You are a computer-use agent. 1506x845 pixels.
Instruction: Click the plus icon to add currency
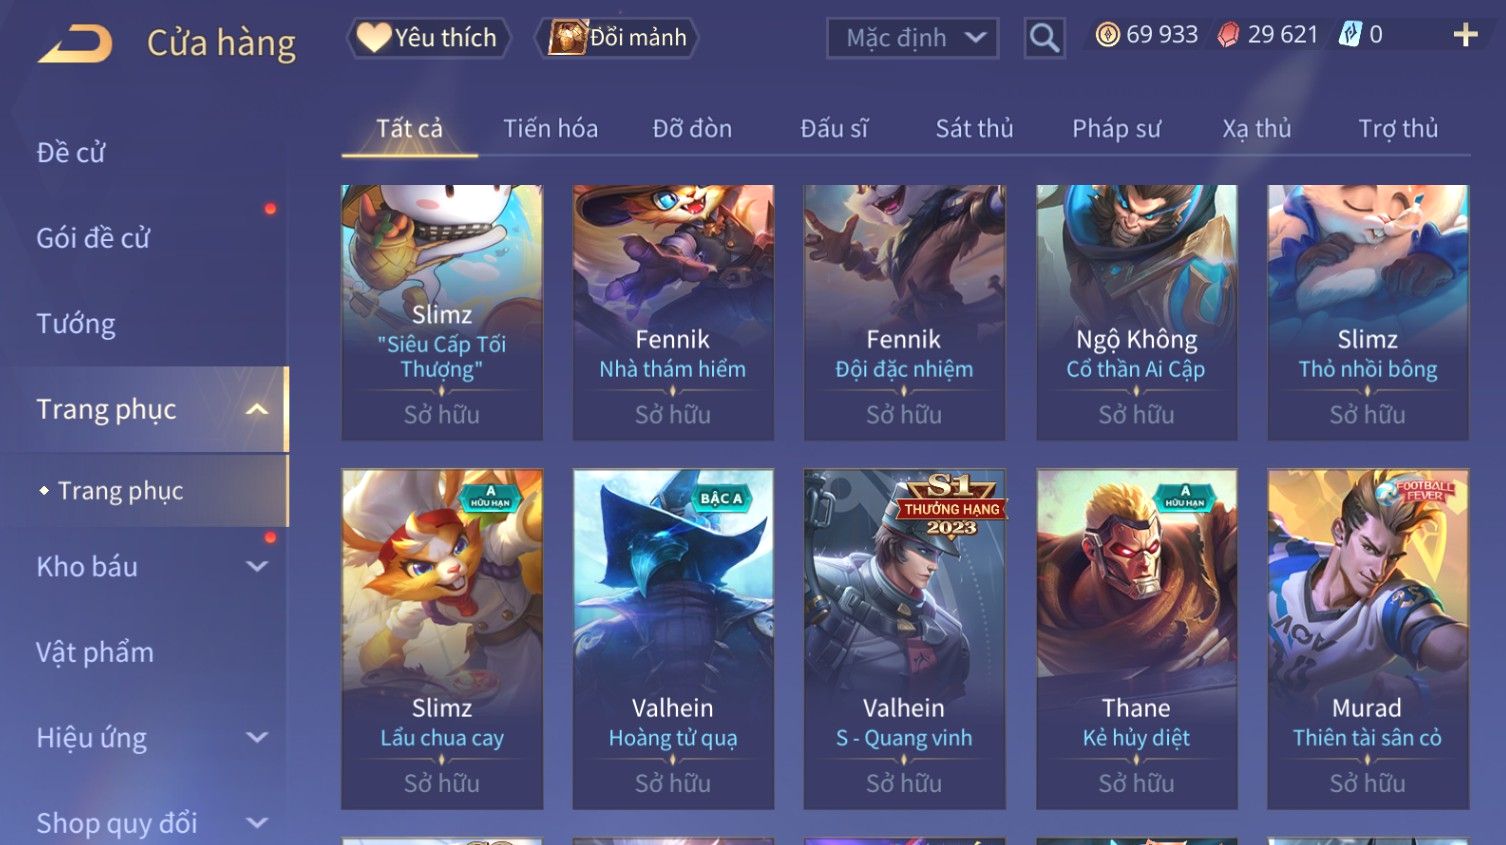[x=1465, y=35]
